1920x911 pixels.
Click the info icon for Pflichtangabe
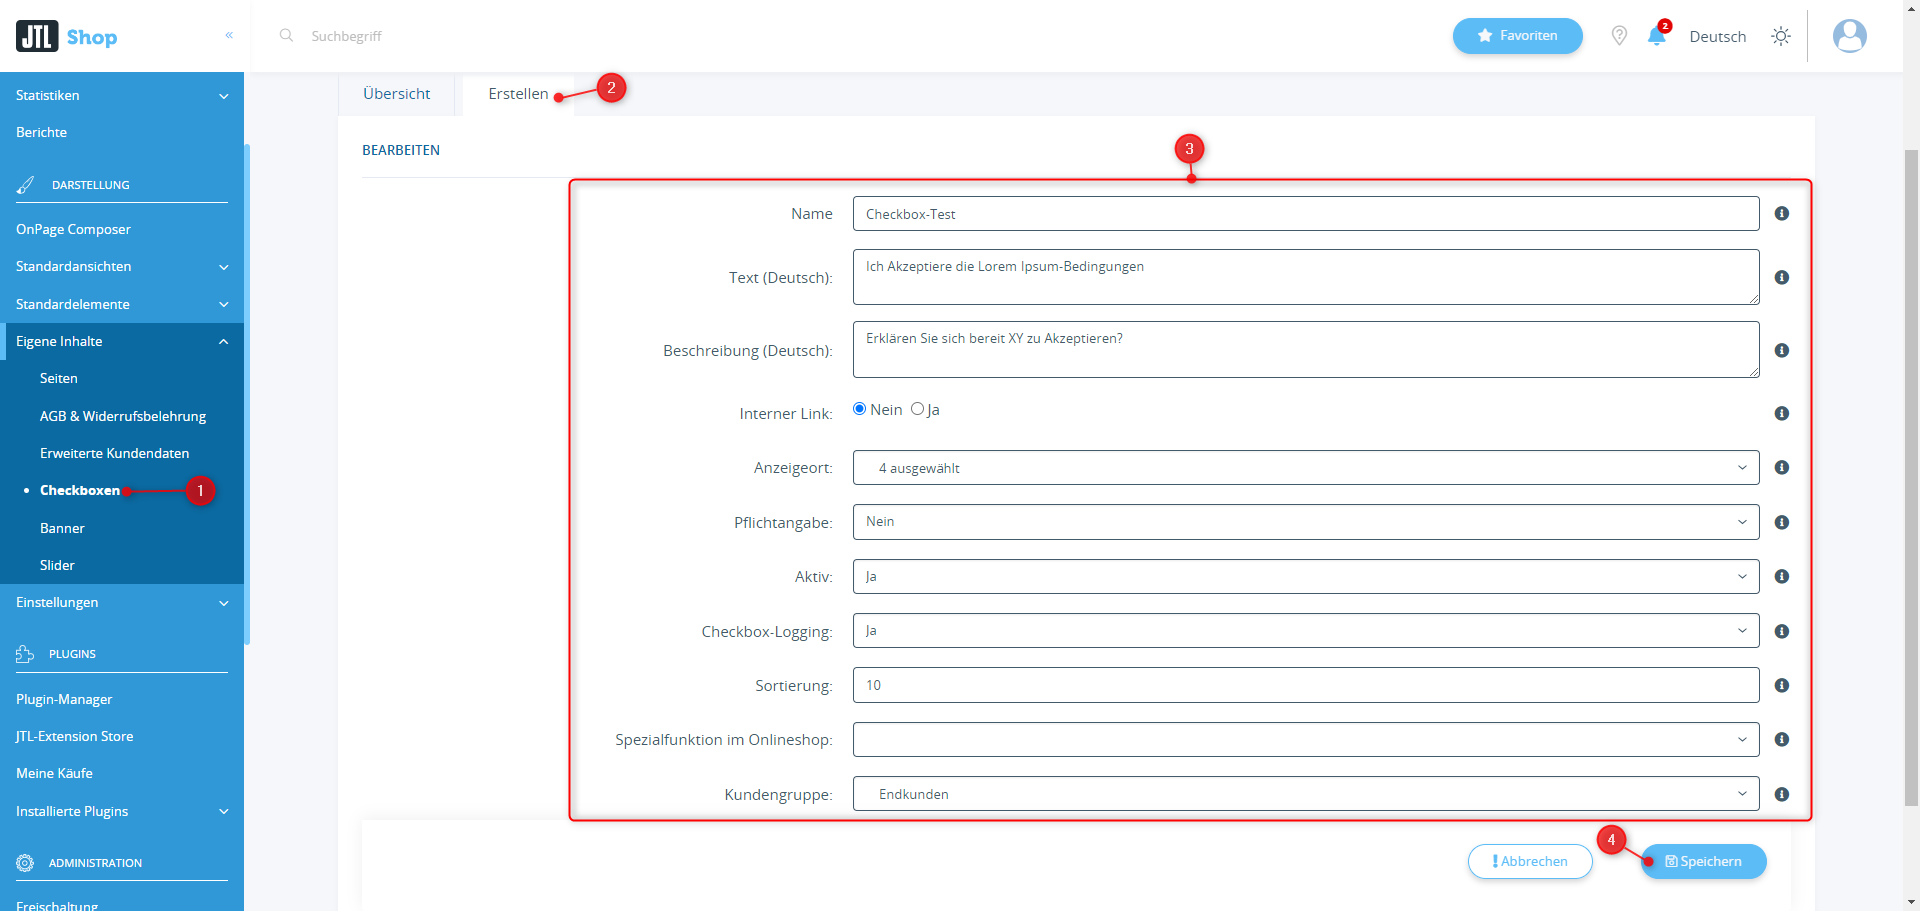pos(1782,523)
